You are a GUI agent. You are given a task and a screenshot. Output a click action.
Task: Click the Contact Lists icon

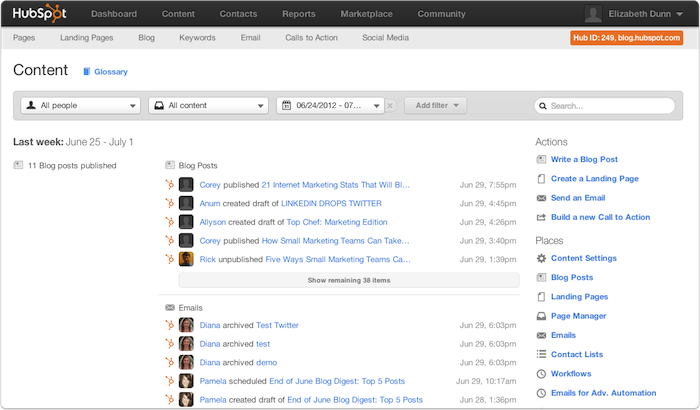[x=541, y=355]
